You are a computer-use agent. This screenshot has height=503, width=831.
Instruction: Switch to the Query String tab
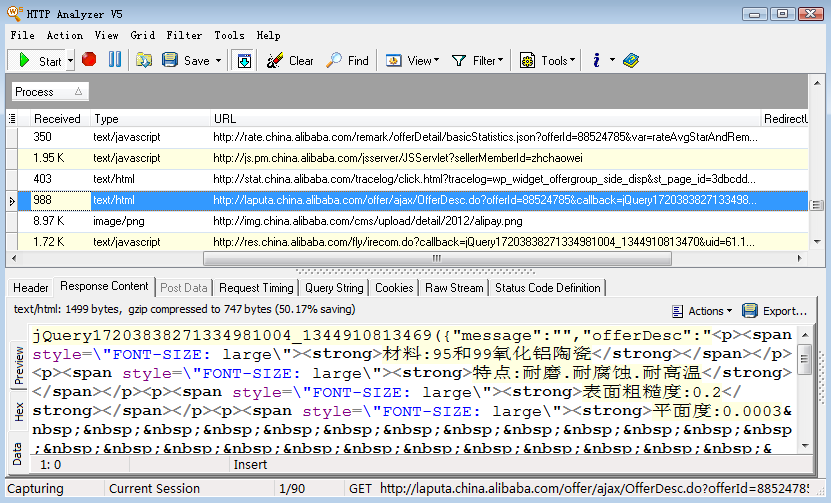pos(334,288)
